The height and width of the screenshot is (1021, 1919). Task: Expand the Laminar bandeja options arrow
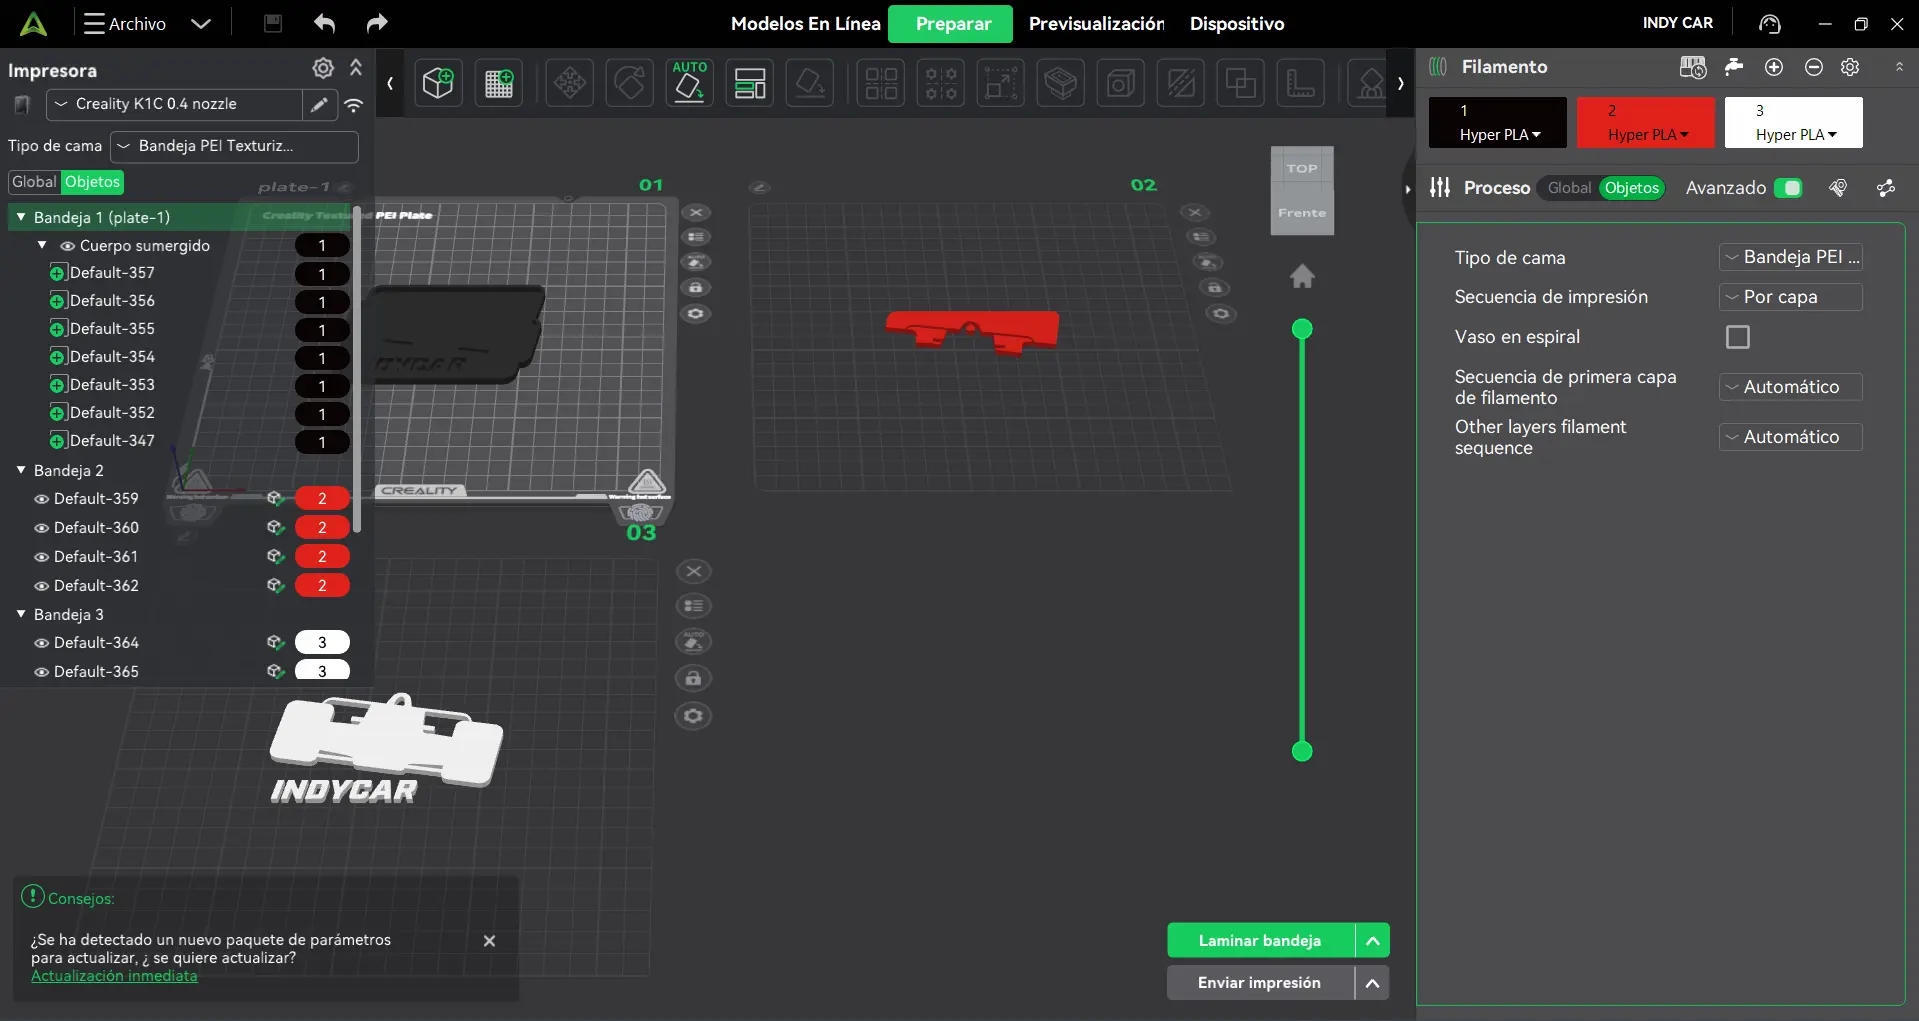coord(1373,940)
